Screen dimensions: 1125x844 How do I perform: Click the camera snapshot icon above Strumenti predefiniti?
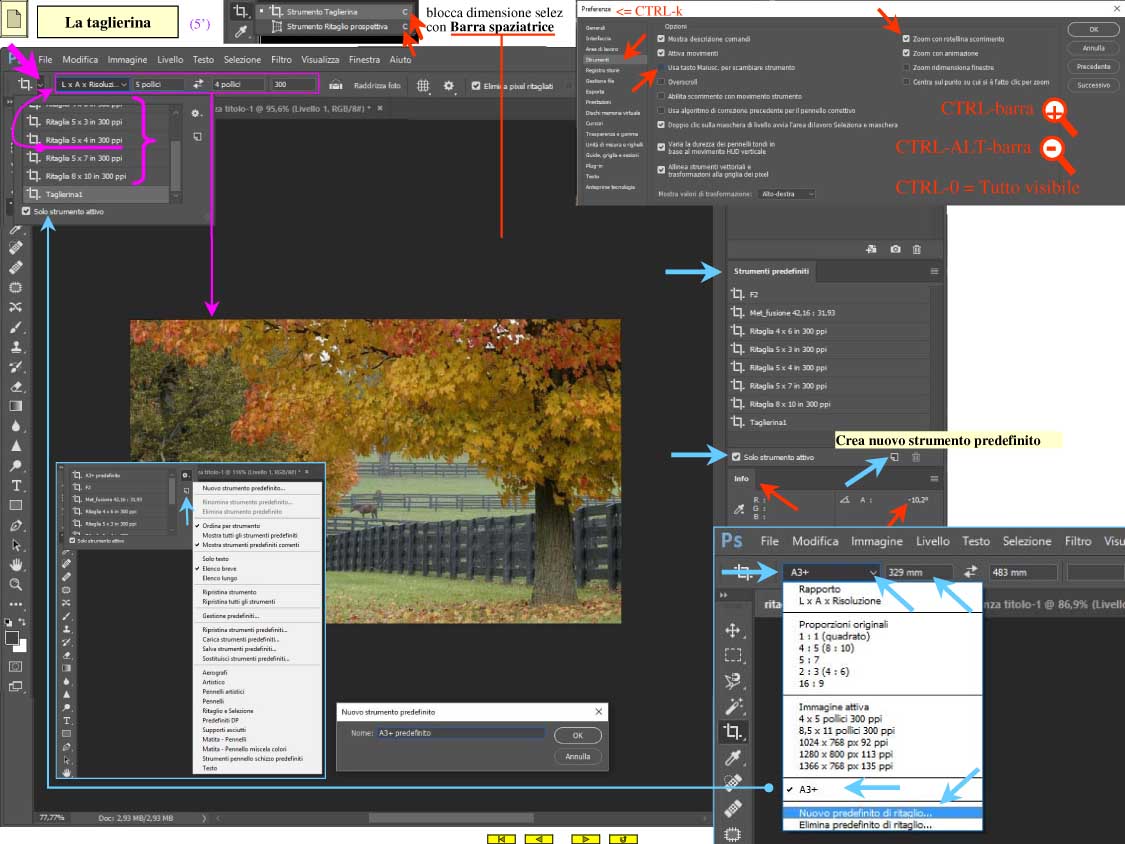click(895, 249)
